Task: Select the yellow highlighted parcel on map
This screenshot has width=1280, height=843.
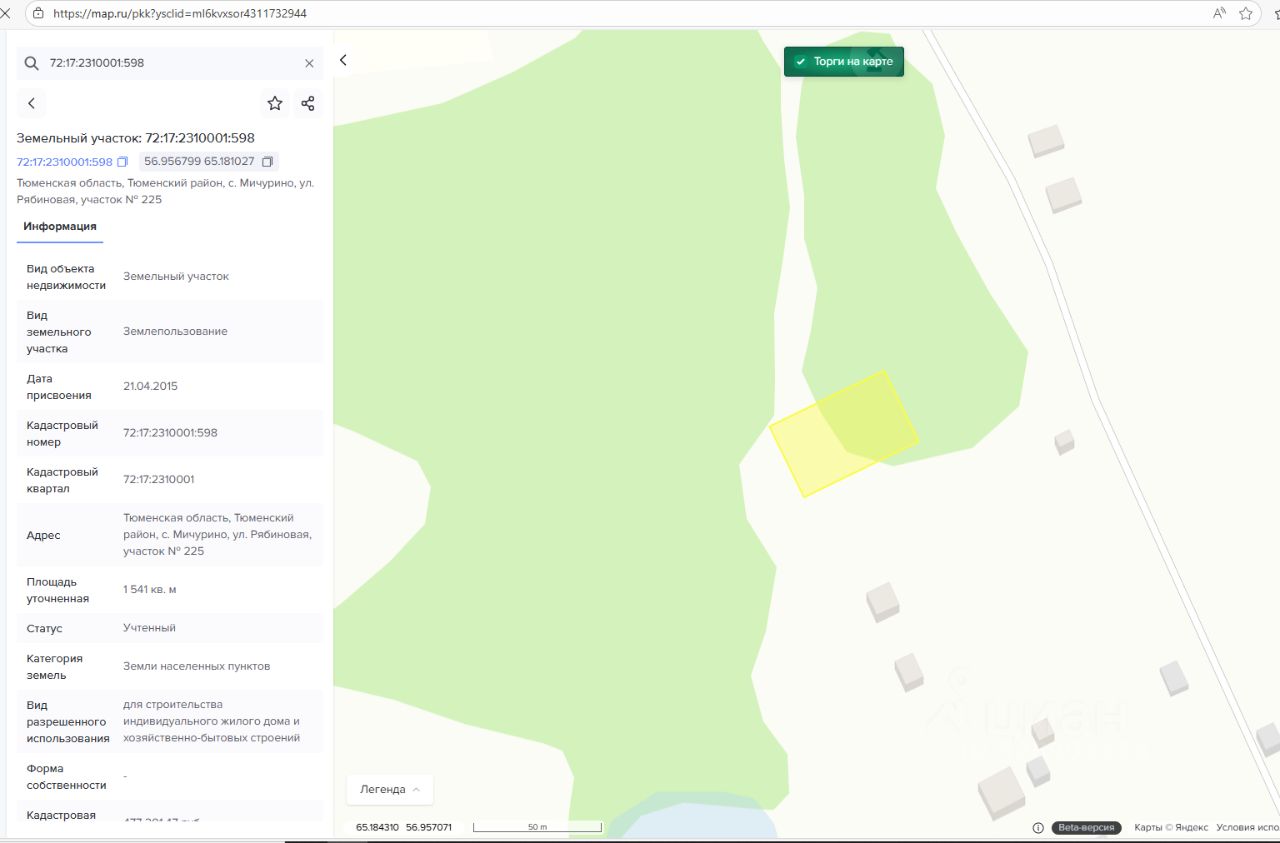Action: (843, 434)
